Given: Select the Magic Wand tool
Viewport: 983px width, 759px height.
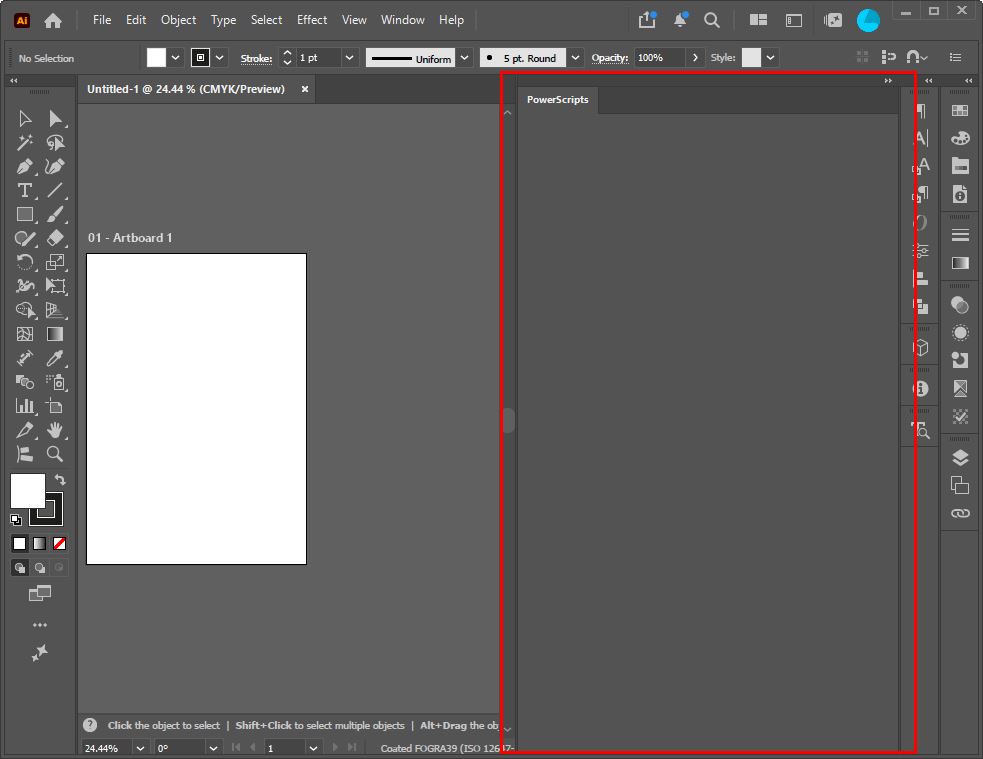Looking at the screenshot, I should click(x=25, y=142).
